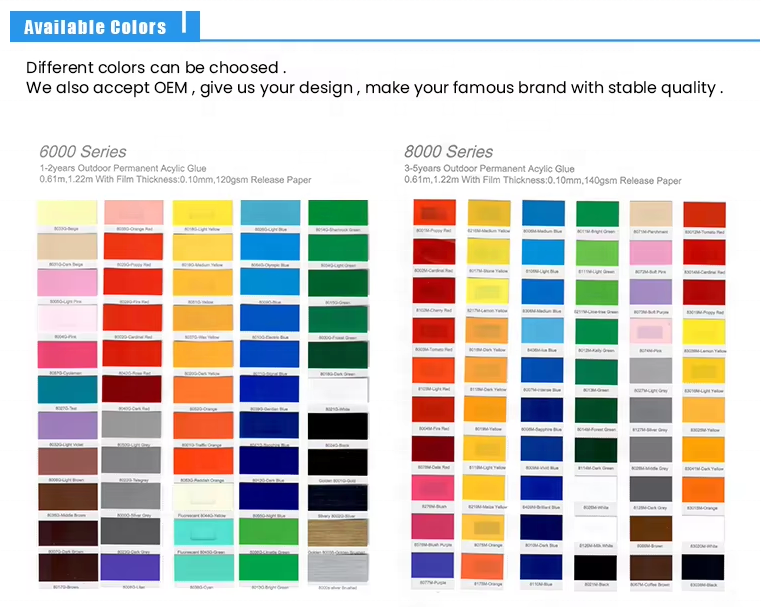Viewport: 761px width, 608px height.
Task: Click the Available Colors header tab
Action: [x=97, y=27]
